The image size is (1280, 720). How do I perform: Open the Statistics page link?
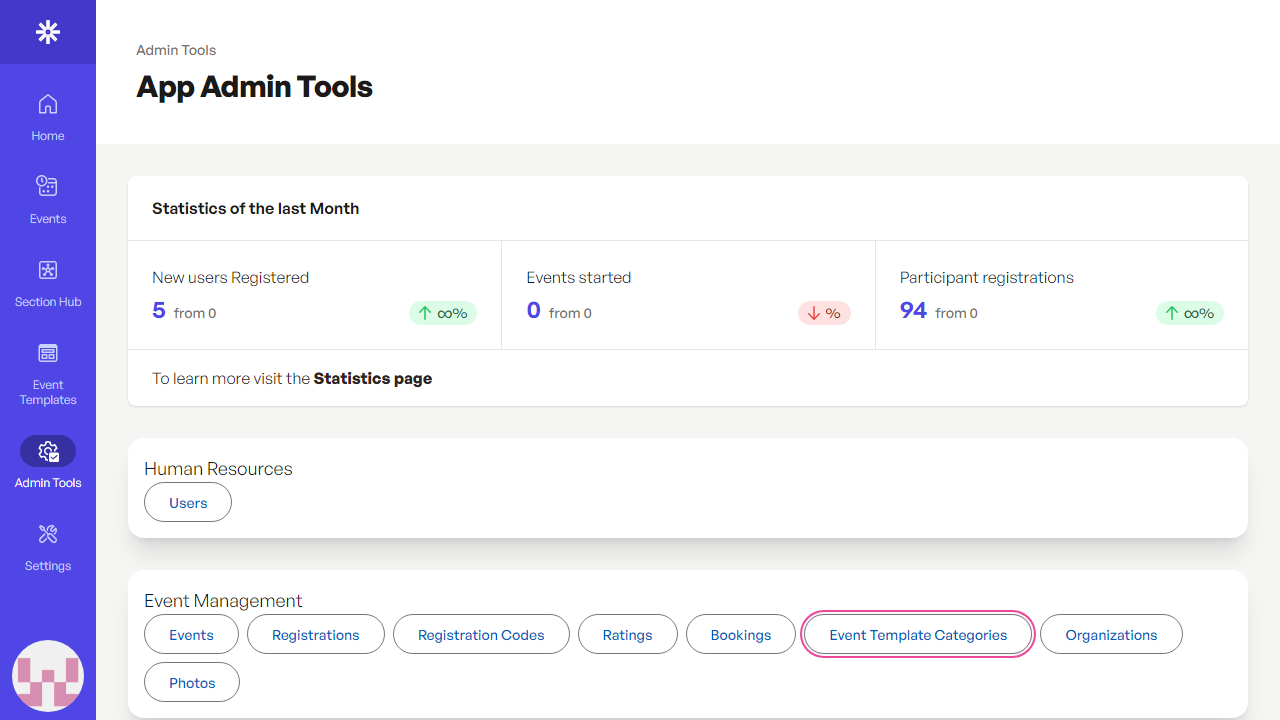(x=372, y=379)
